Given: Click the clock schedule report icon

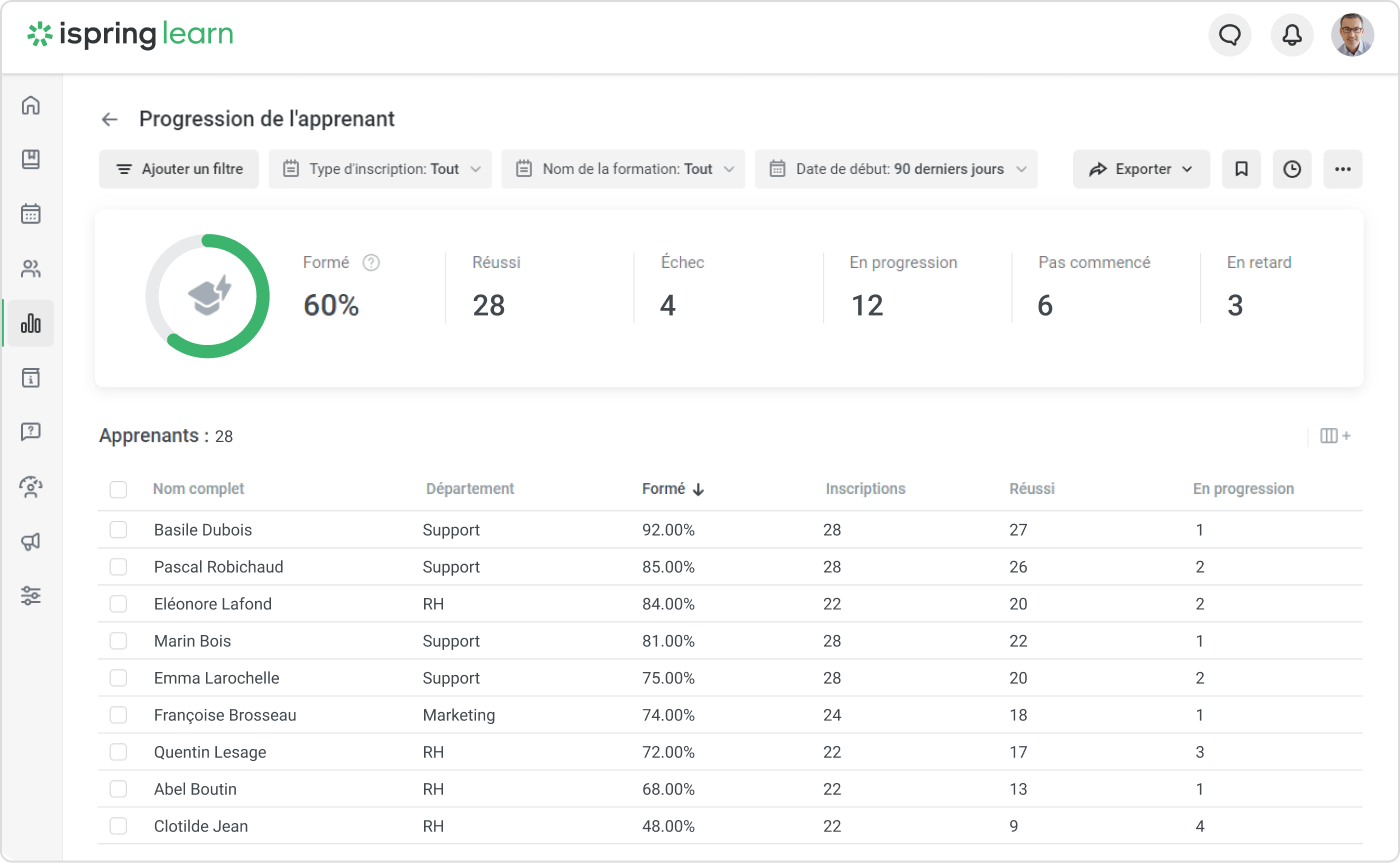Looking at the screenshot, I should [x=1292, y=169].
